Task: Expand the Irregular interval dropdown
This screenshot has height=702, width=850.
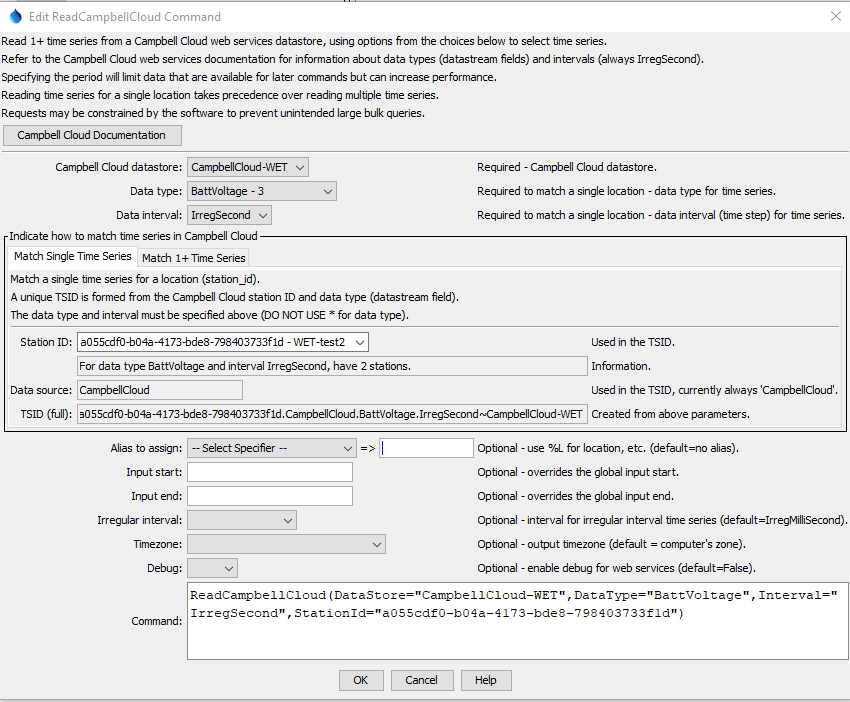Action: pos(241,520)
